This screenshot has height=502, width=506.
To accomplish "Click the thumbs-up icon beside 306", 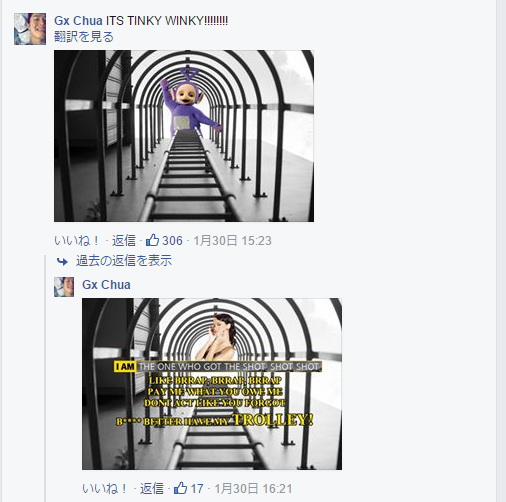I will click(152, 240).
